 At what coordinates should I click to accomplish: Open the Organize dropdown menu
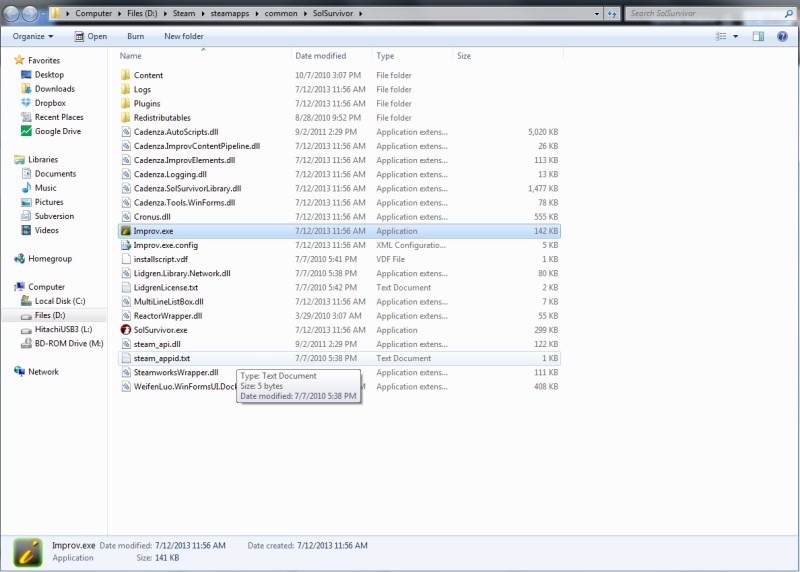[x=33, y=36]
